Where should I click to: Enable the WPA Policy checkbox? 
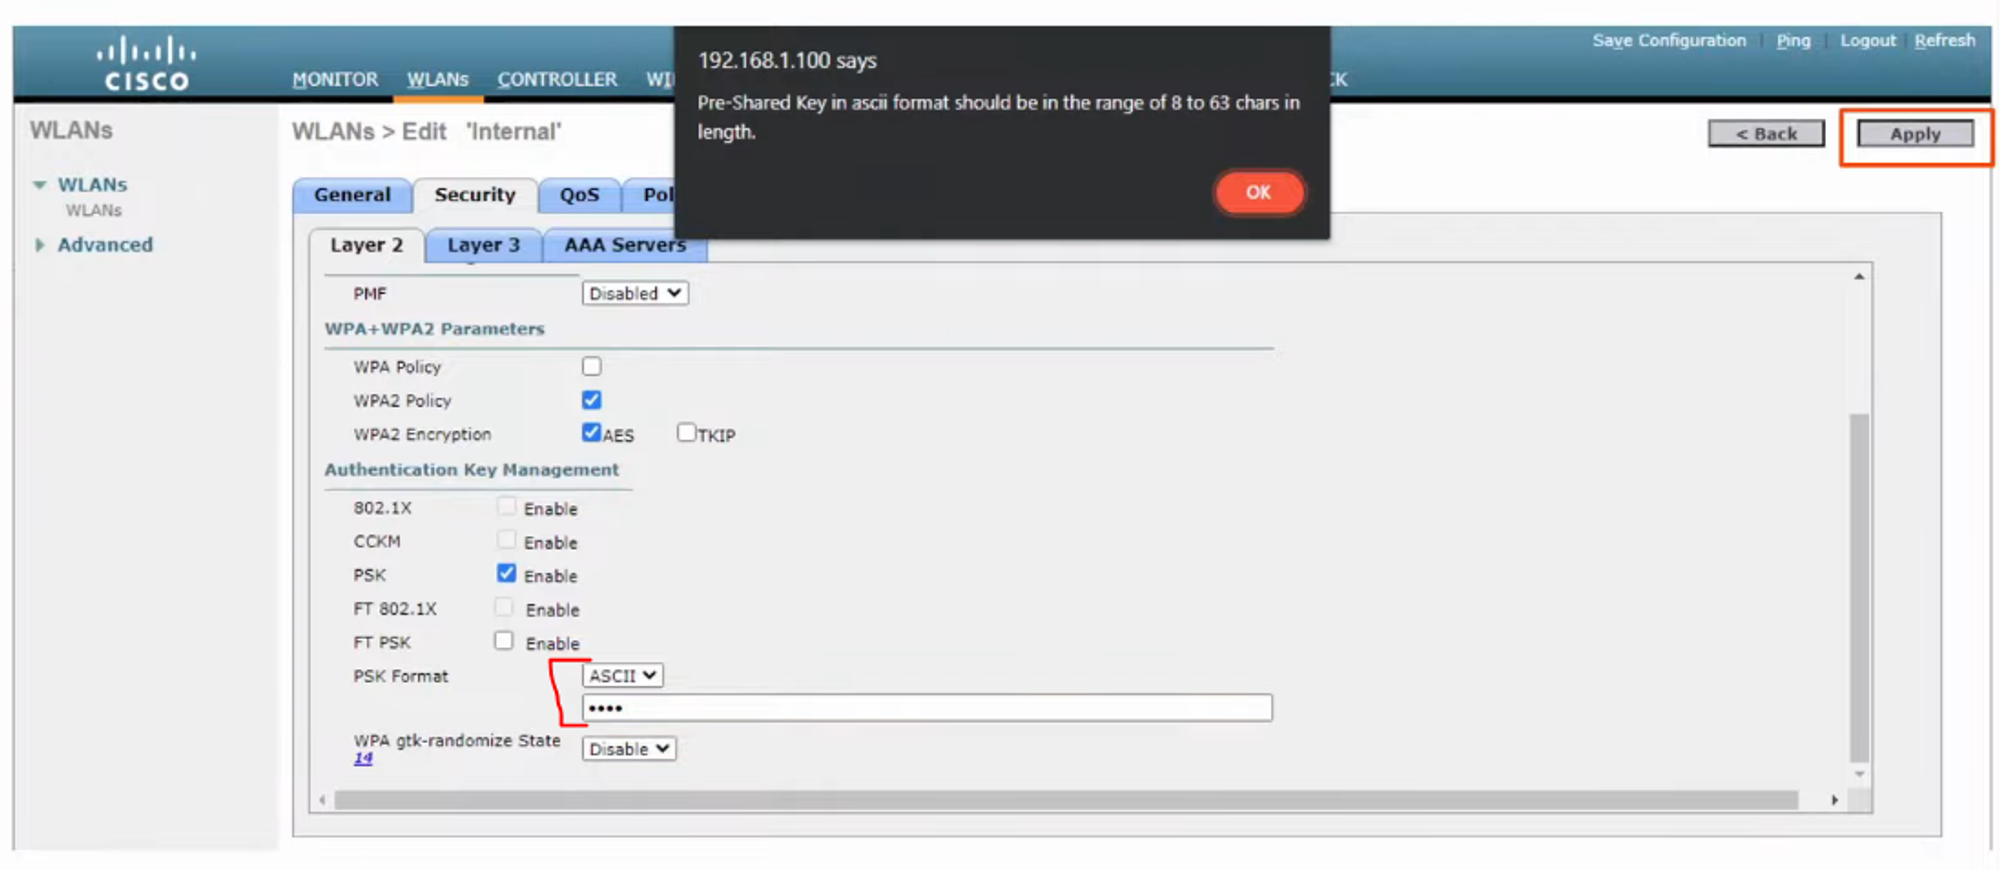[x=592, y=367]
